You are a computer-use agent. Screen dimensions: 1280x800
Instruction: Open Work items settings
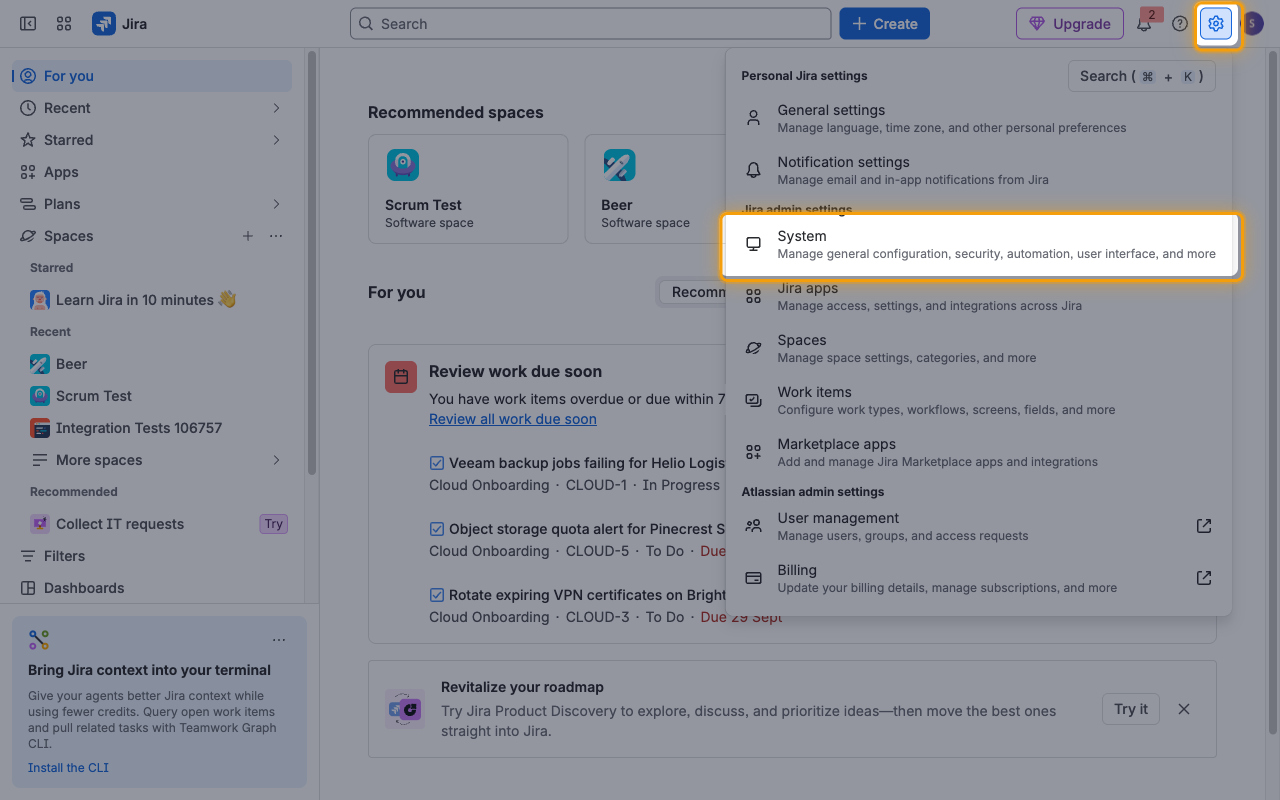[x=979, y=400]
